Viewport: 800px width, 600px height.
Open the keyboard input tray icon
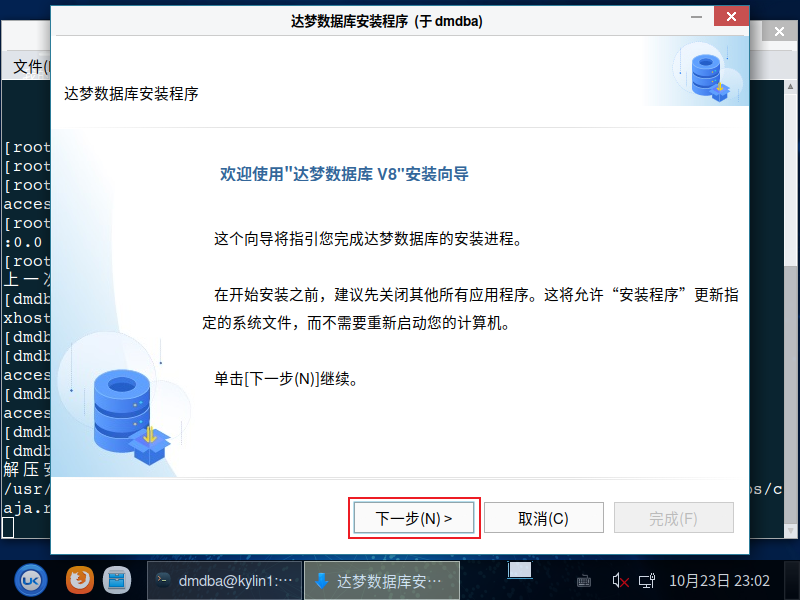(584, 581)
